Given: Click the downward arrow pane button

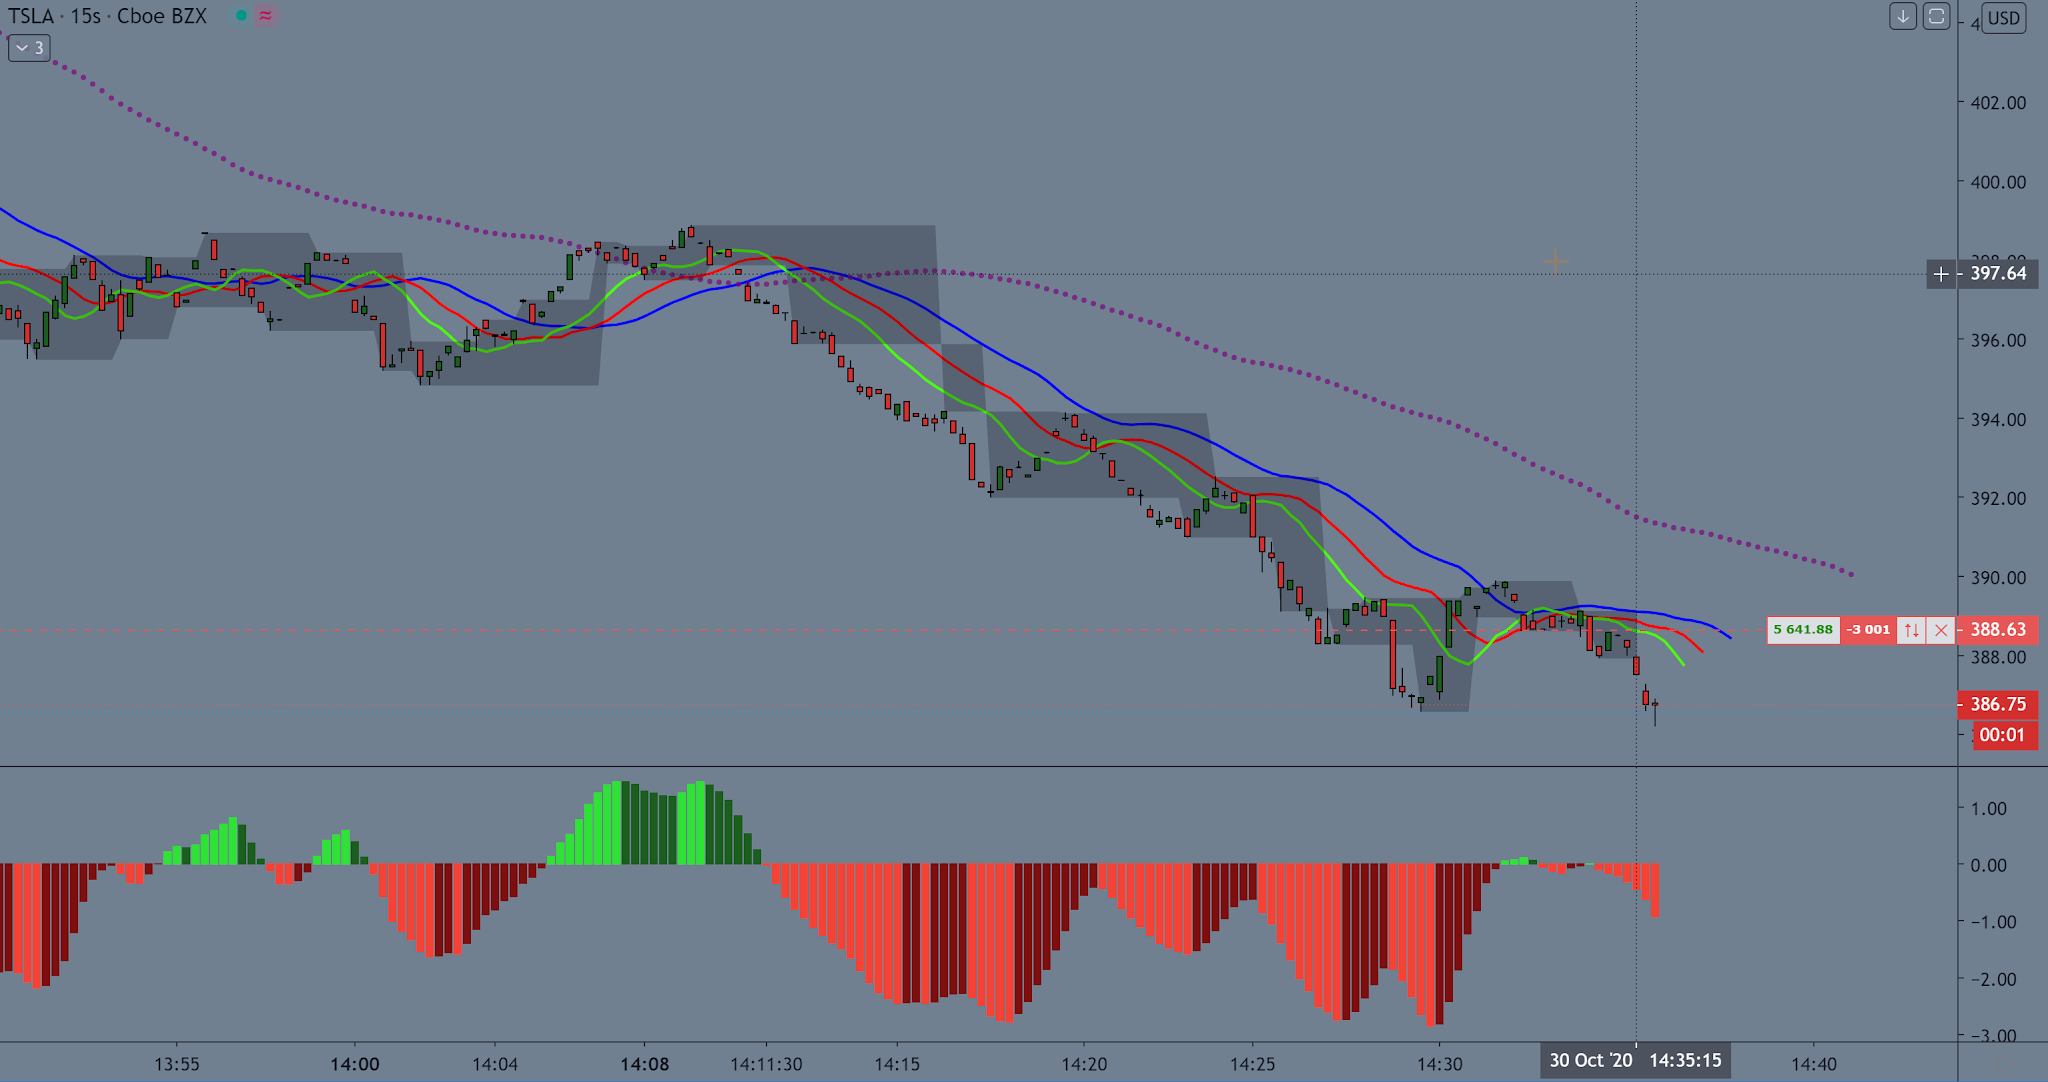Looking at the screenshot, I should (1902, 17).
